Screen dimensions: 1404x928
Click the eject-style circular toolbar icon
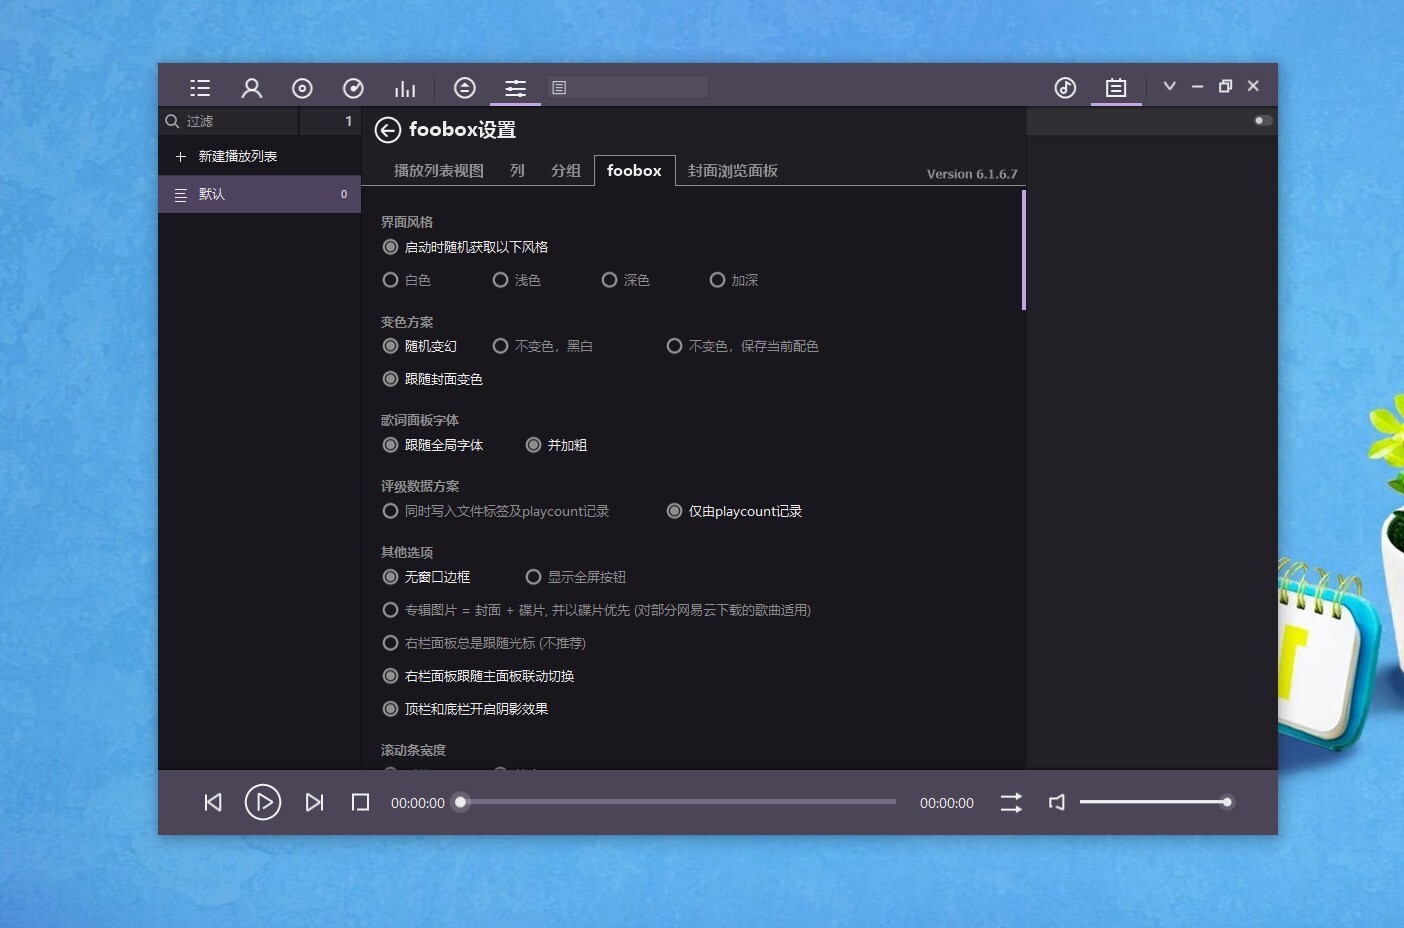(x=464, y=87)
